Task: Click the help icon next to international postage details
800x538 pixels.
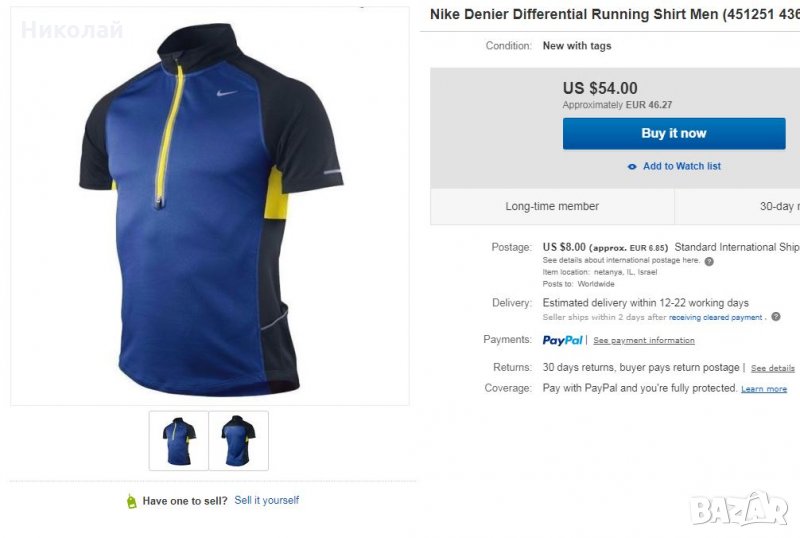Action: [x=709, y=262]
